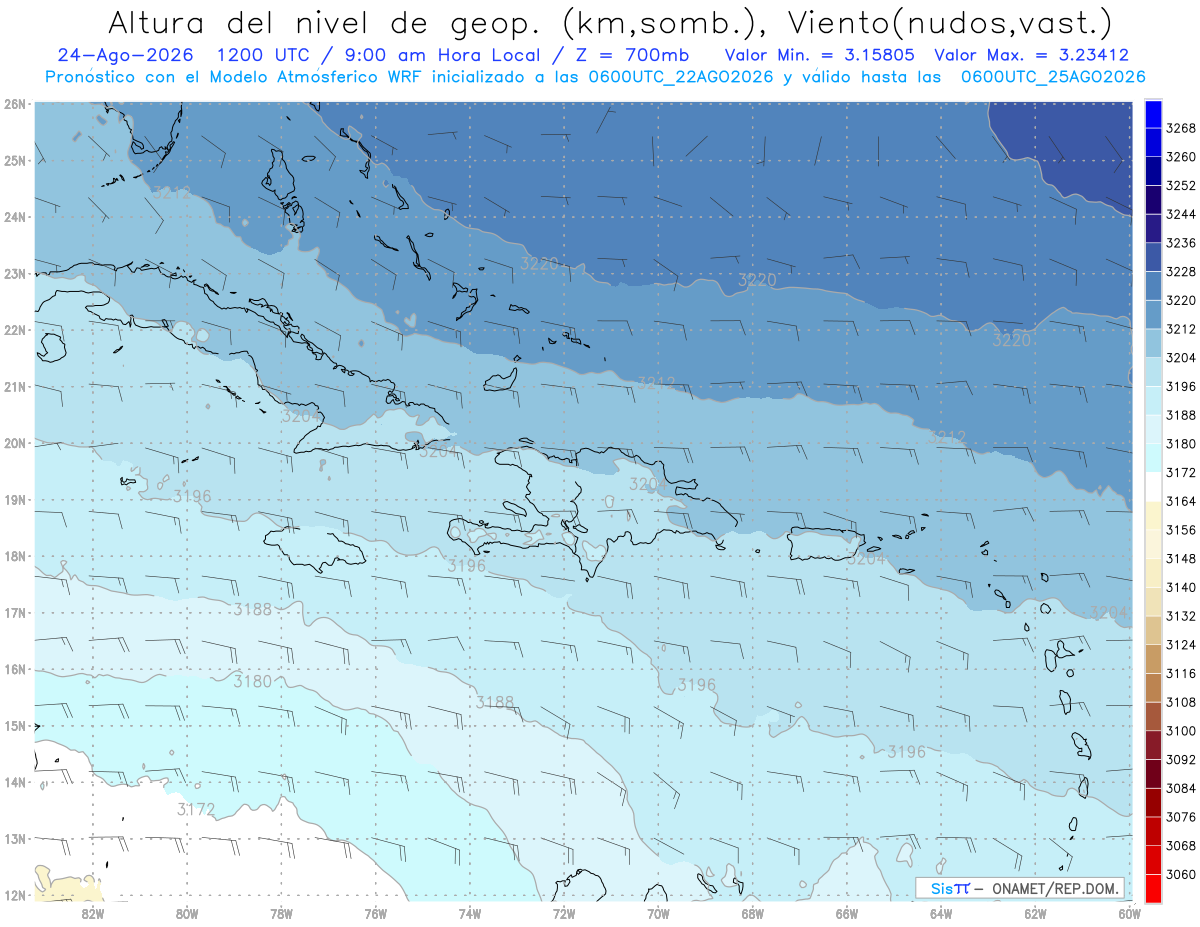Select the 20N latitude label

tap(14, 443)
